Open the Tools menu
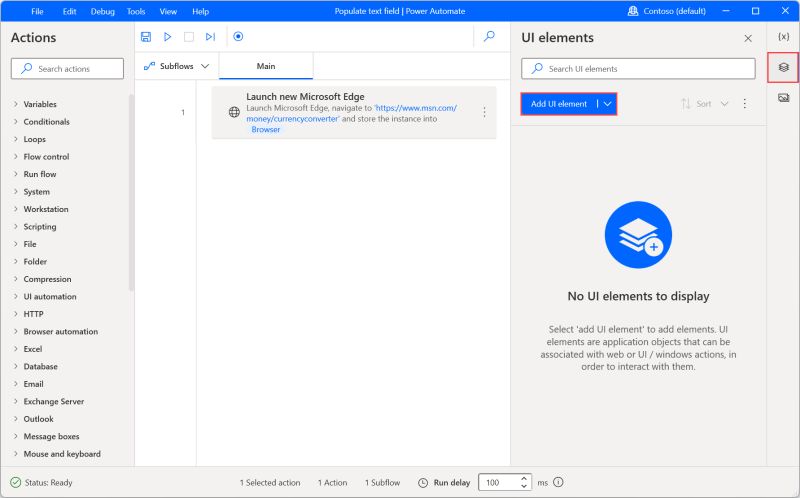The height and width of the screenshot is (498, 800). (136, 11)
